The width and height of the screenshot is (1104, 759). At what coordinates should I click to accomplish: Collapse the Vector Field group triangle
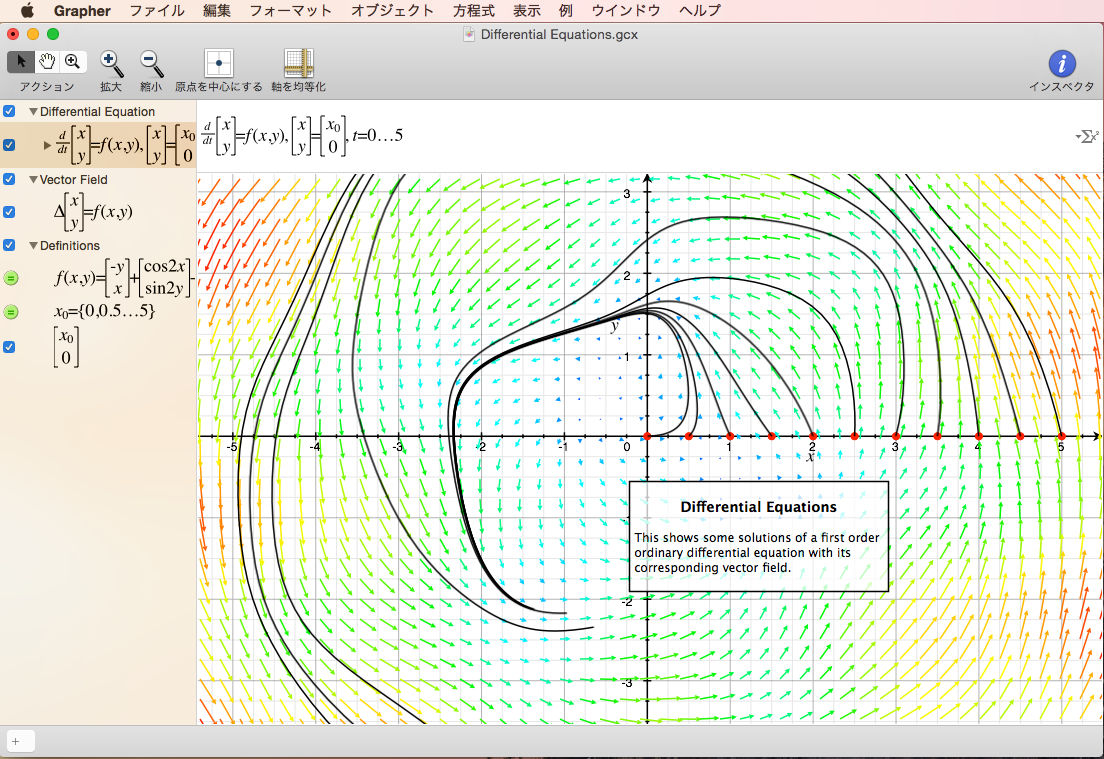(33, 180)
